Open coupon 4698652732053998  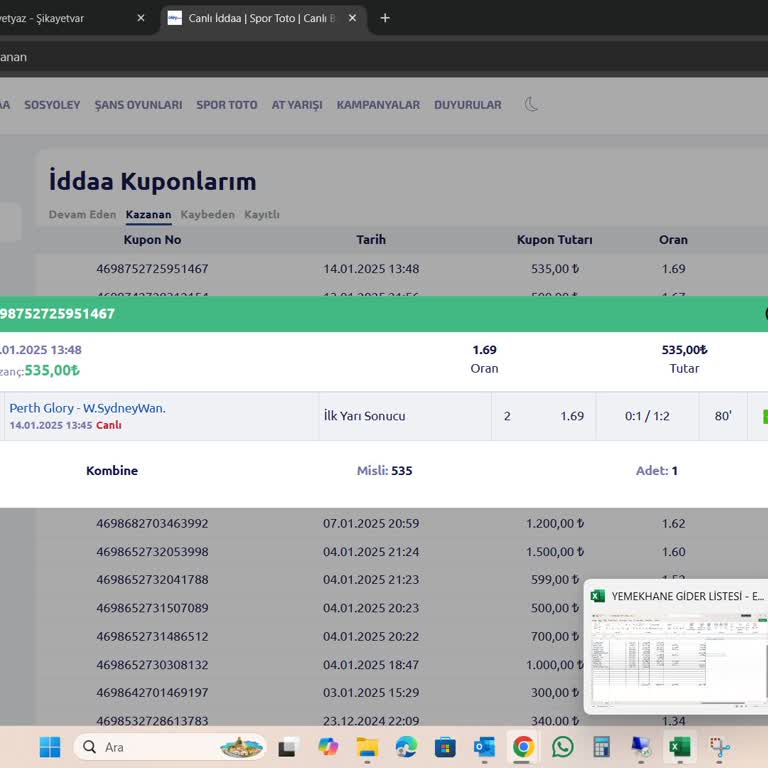click(152, 552)
